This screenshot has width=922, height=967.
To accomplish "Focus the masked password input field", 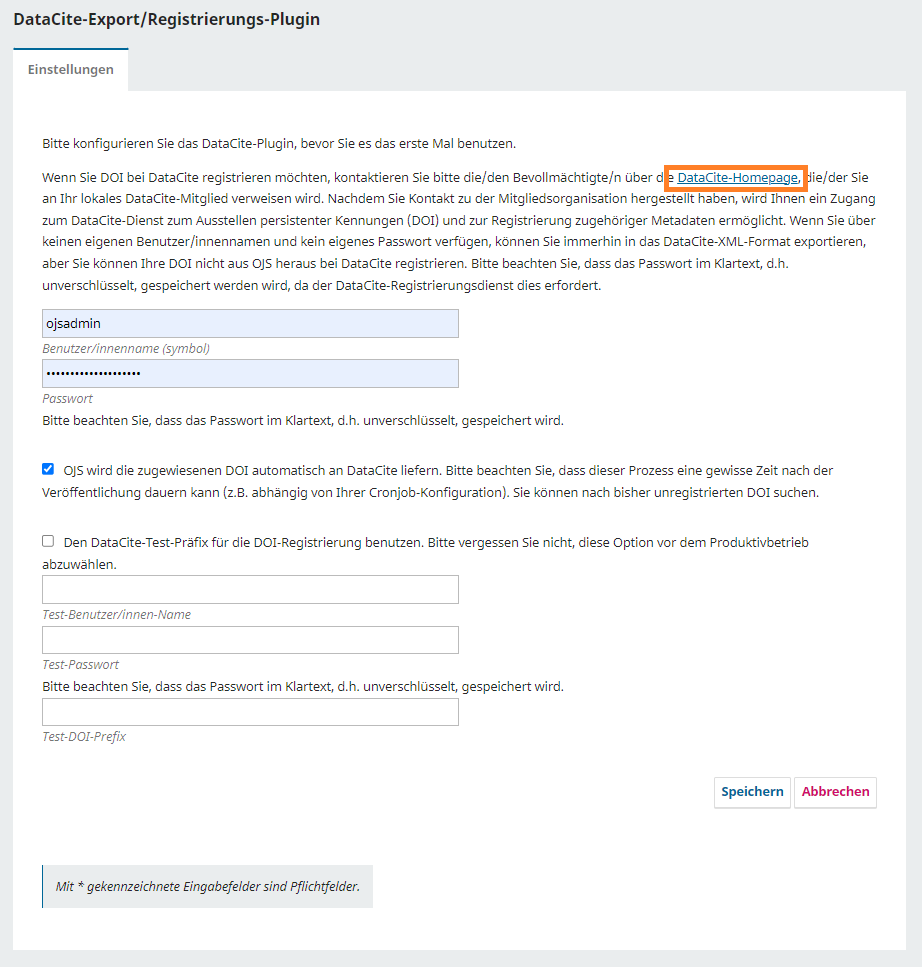I will (250, 374).
